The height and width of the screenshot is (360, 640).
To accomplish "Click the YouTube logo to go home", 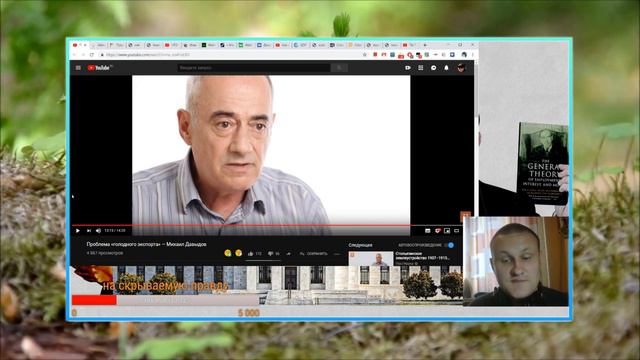I will pos(99,68).
